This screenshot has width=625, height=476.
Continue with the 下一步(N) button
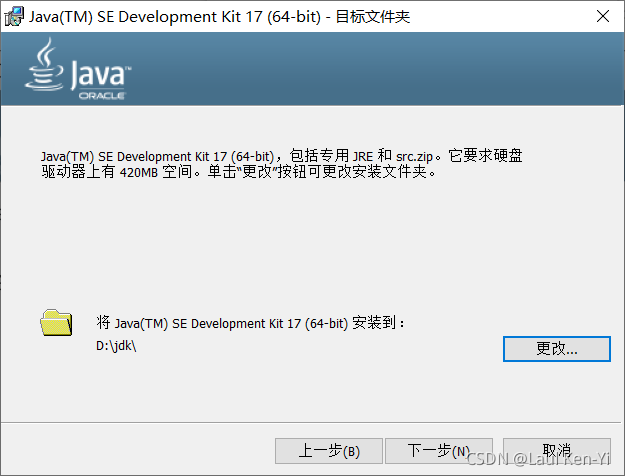[x=439, y=451]
